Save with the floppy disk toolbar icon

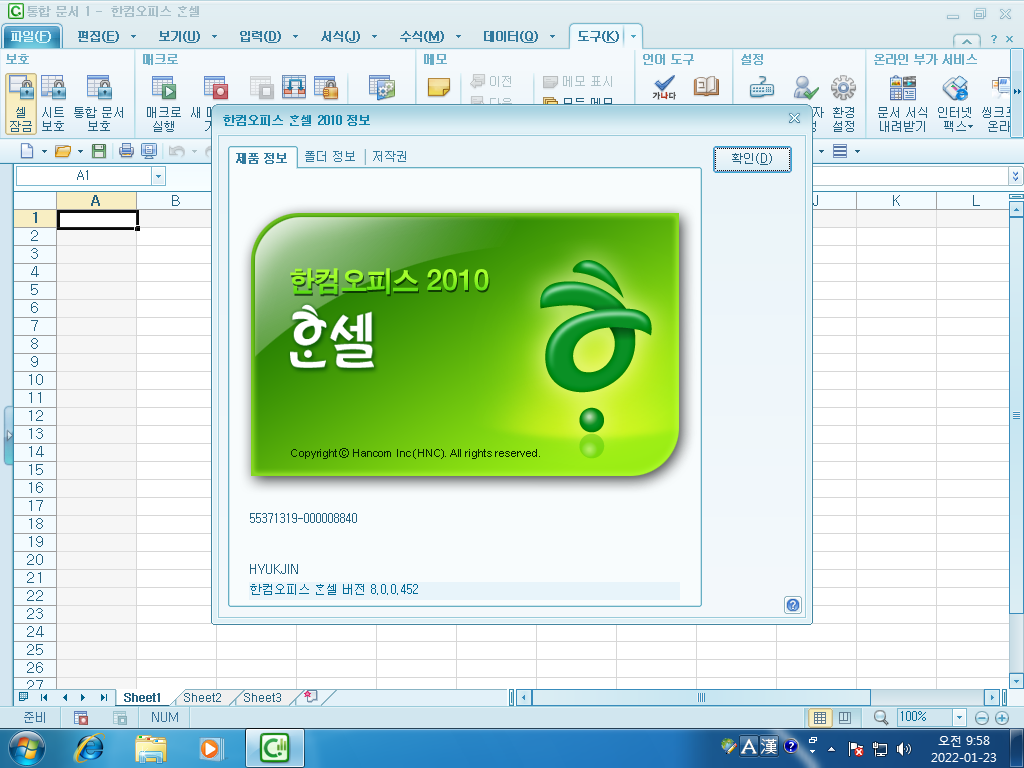tap(99, 152)
